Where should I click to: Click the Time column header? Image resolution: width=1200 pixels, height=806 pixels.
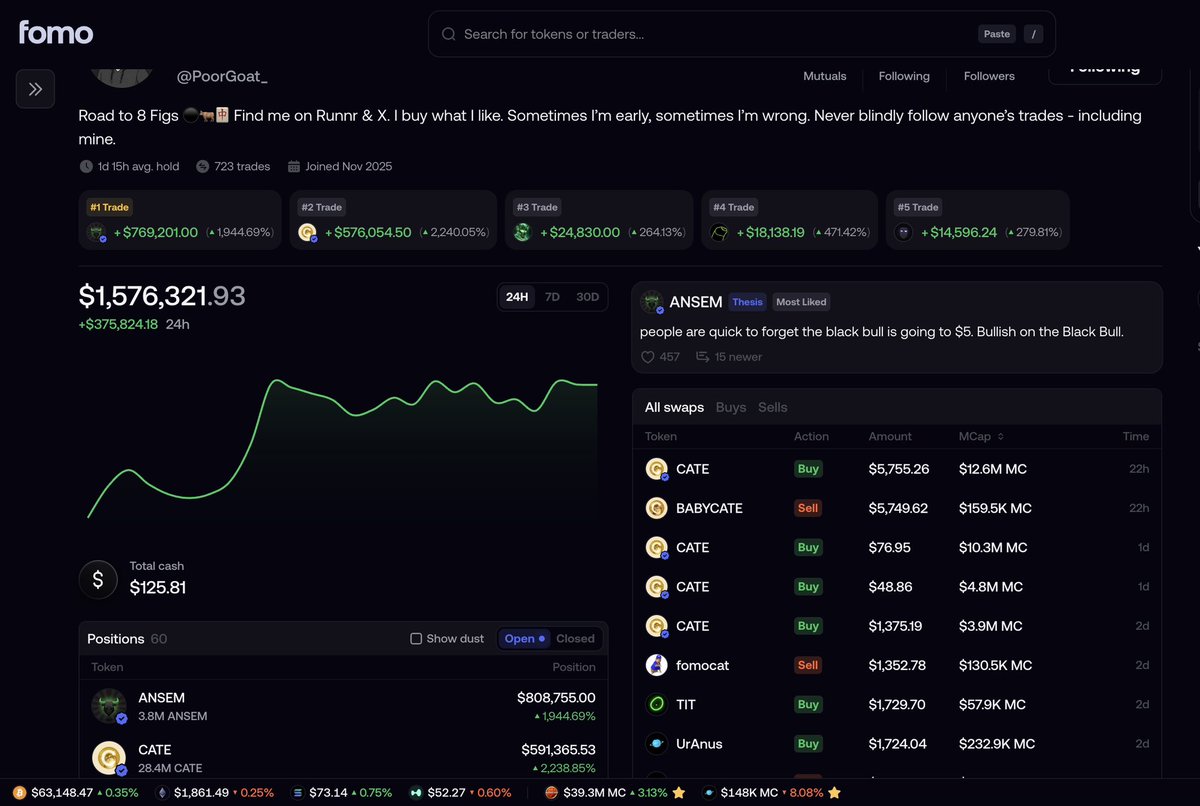(x=1135, y=436)
